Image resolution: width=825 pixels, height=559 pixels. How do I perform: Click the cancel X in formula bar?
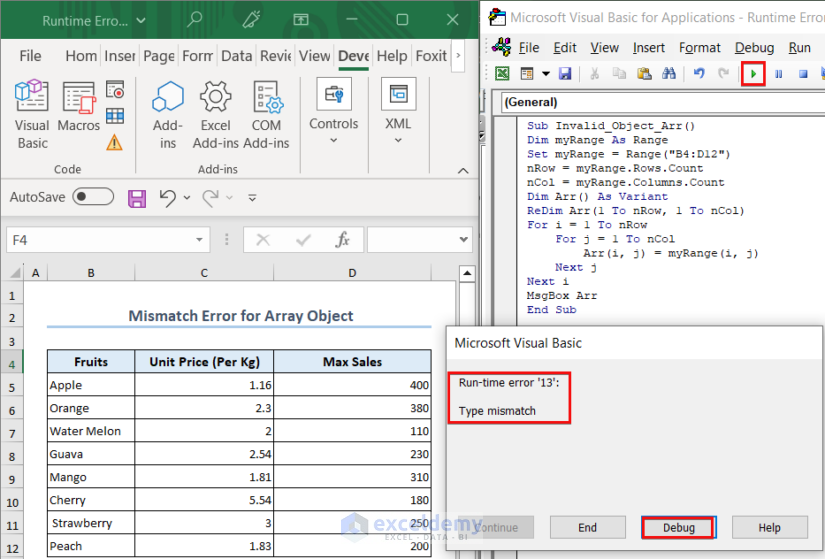pos(263,241)
